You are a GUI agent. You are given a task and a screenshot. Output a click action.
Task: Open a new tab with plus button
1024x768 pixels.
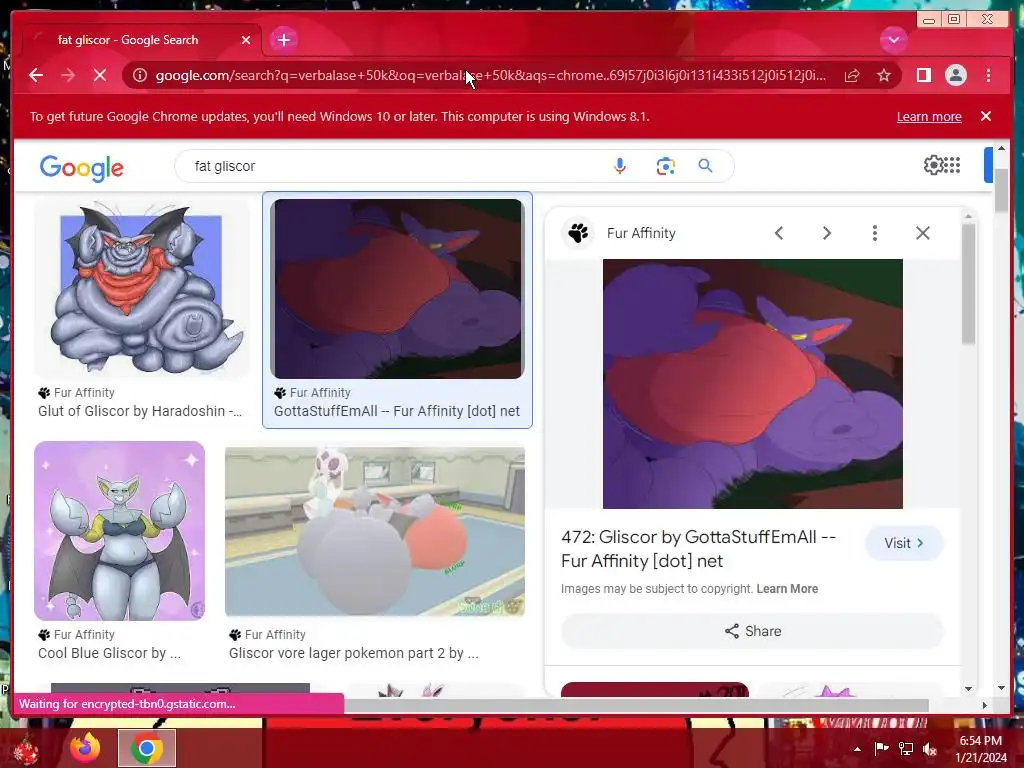pos(283,40)
